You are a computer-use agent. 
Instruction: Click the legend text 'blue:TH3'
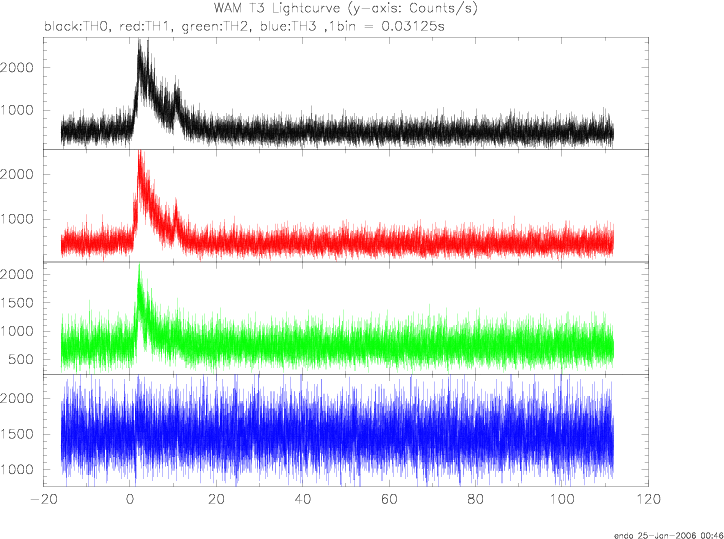288,26
